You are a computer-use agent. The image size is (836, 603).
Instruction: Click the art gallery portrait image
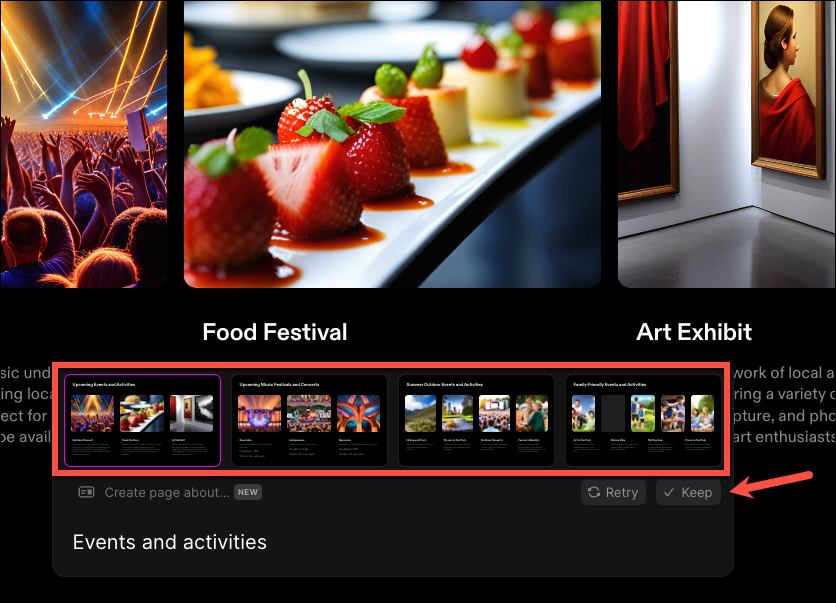727,144
